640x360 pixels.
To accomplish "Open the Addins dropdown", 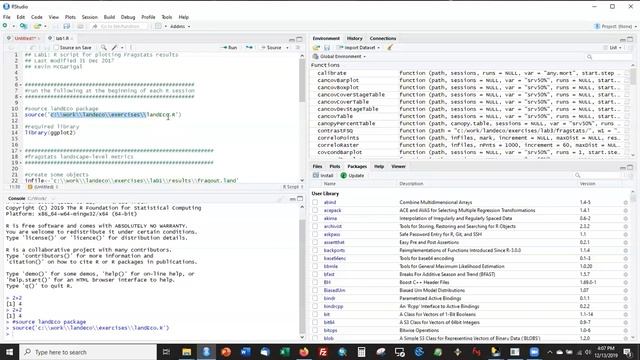I will click(180, 26).
